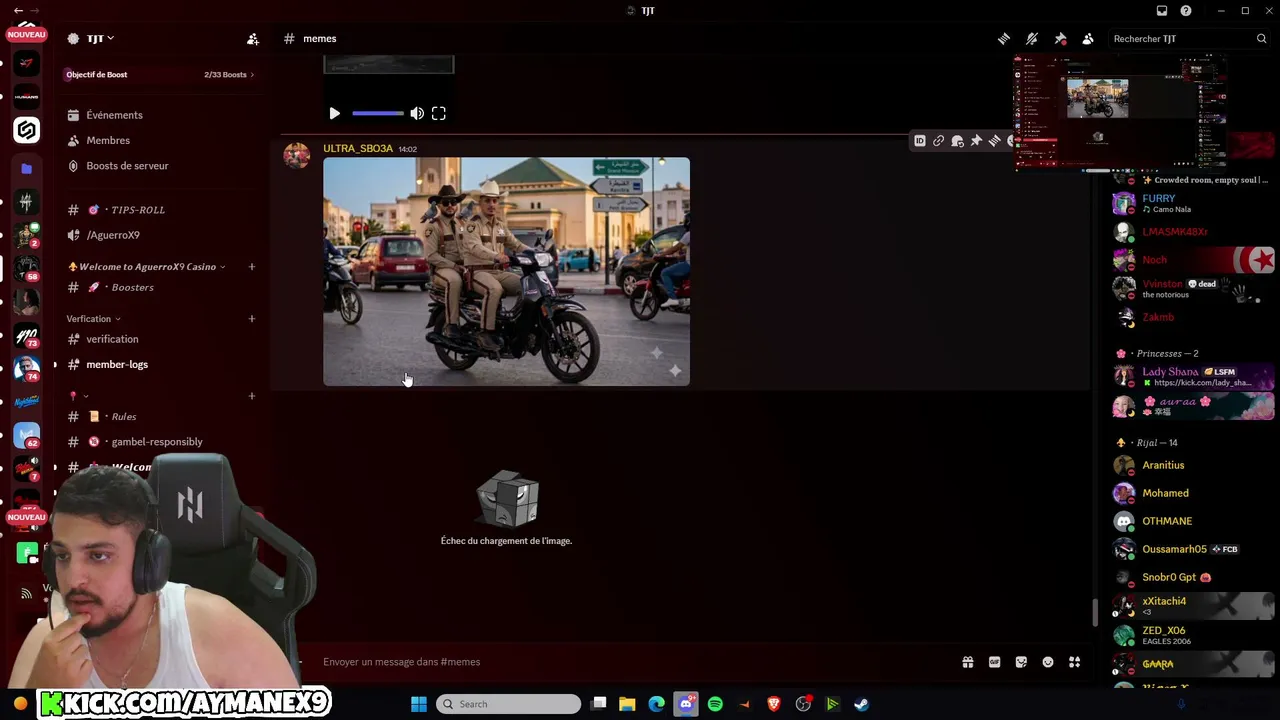The width and height of the screenshot is (1280, 720).
Task: Play the video attachment
Action: pyautogui.click(x=335, y=114)
